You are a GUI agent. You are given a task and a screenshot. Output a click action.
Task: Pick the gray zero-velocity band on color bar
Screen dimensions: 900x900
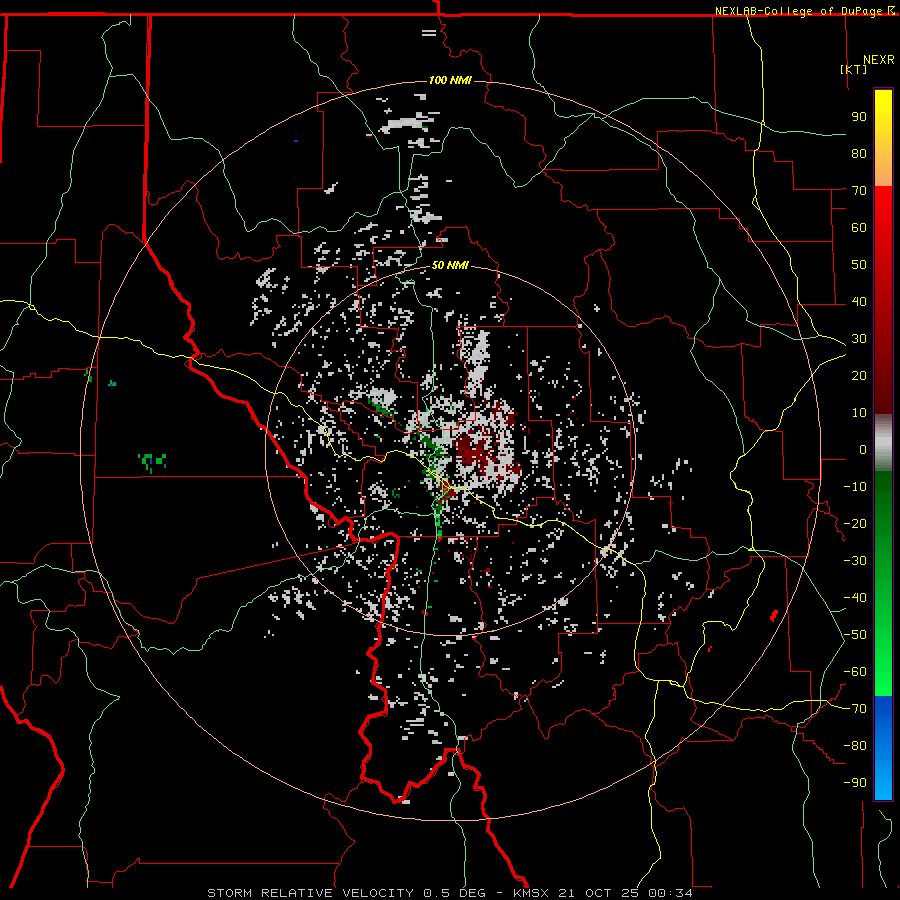(883, 443)
